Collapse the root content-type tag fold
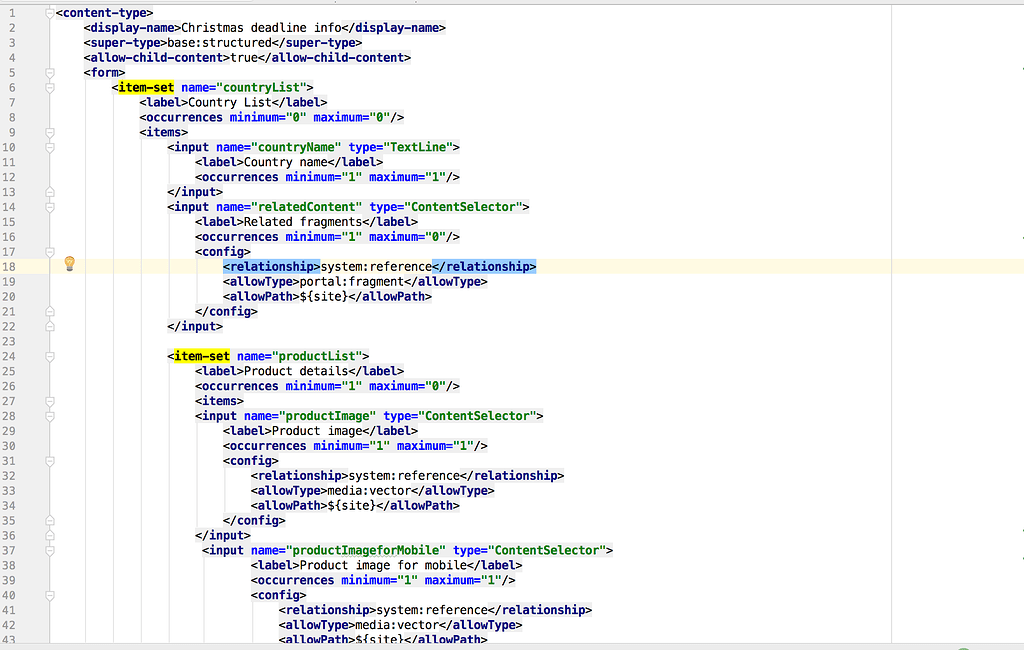 click(x=48, y=12)
